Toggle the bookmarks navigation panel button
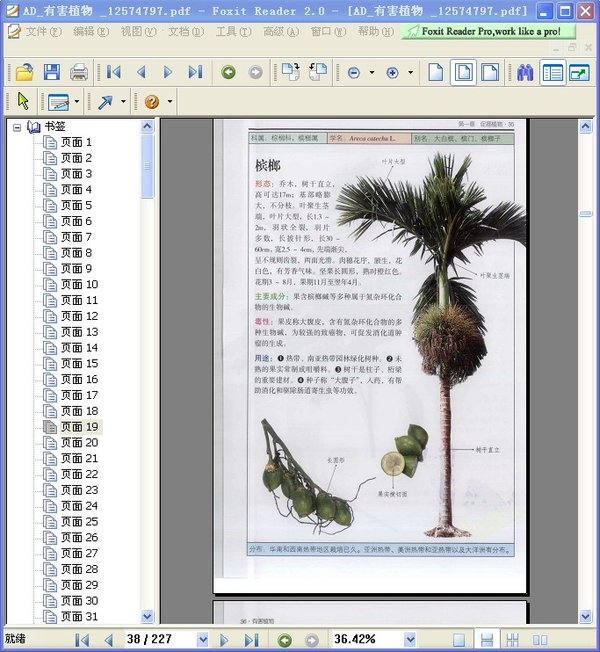 [x=552, y=72]
